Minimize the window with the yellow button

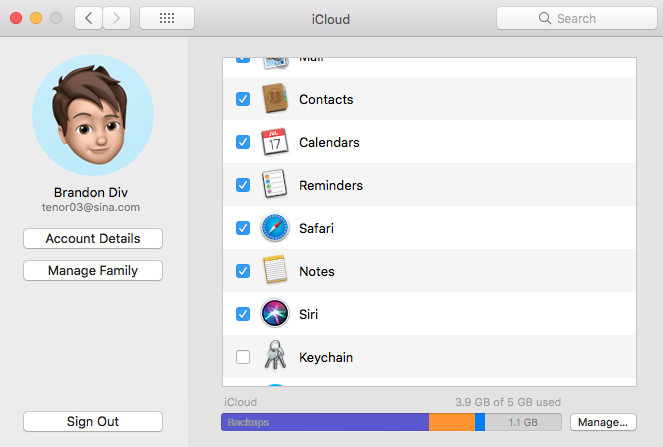36,18
